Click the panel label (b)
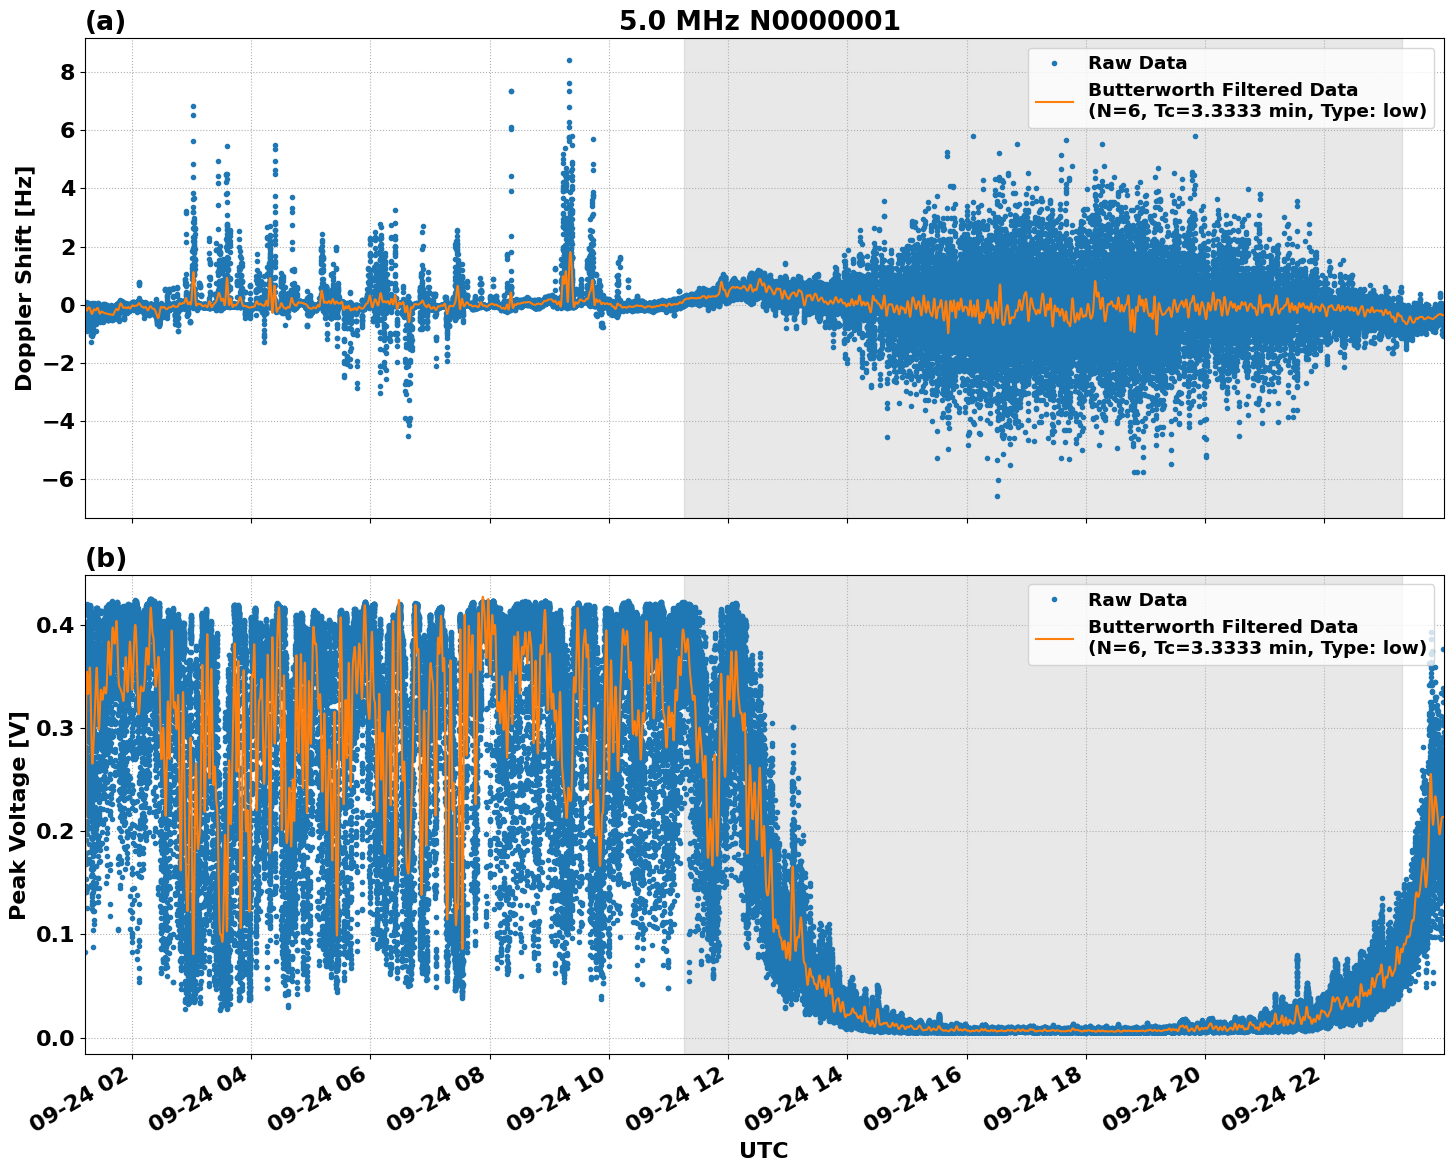 [x=104, y=560]
